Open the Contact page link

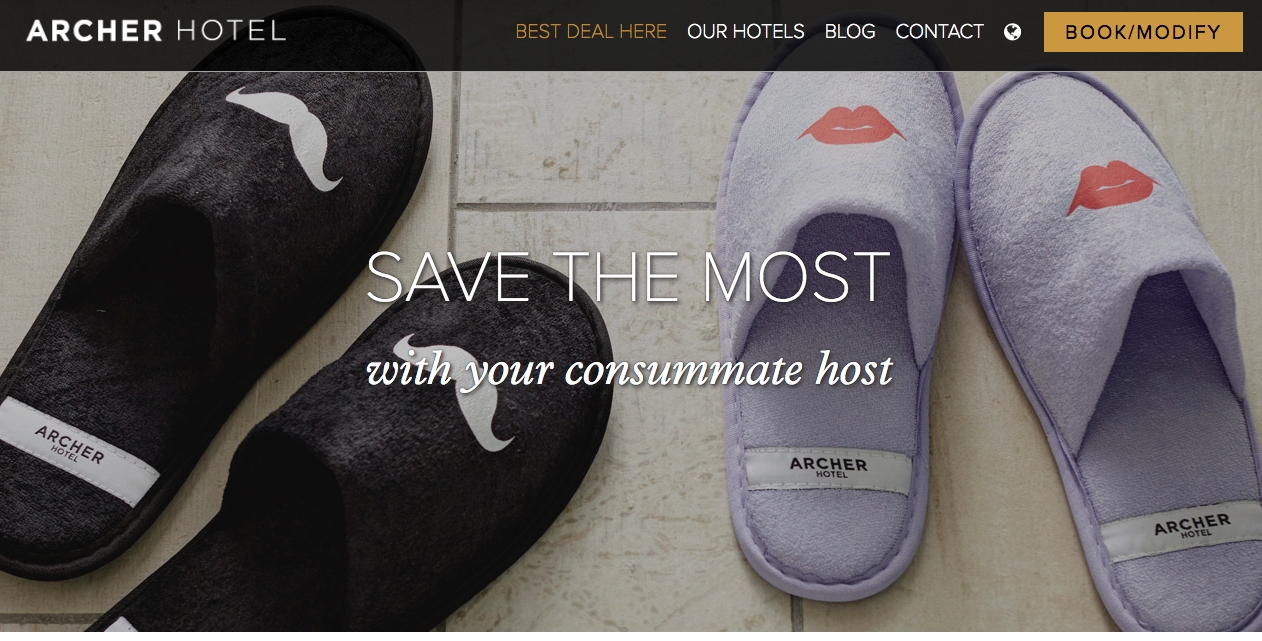[940, 32]
